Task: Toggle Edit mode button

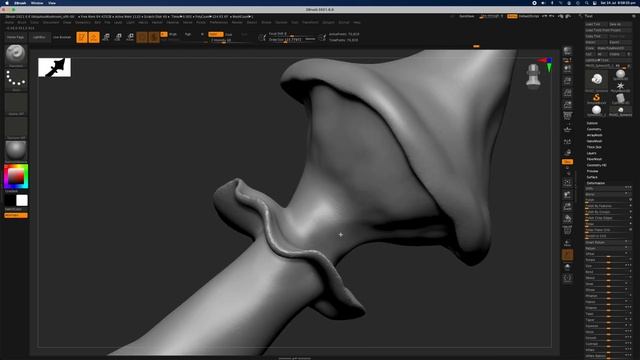Action: (x=82, y=37)
